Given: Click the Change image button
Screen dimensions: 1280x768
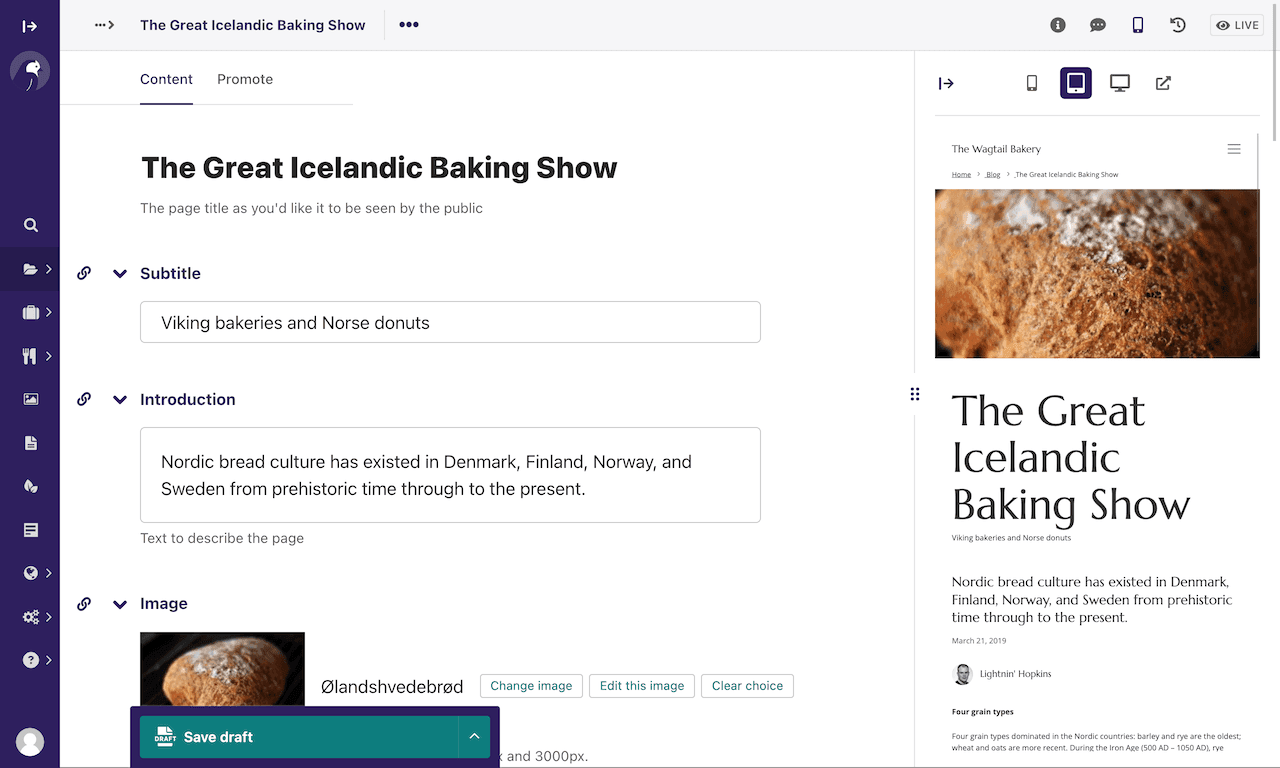Looking at the screenshot, I should tap(531, 686).
